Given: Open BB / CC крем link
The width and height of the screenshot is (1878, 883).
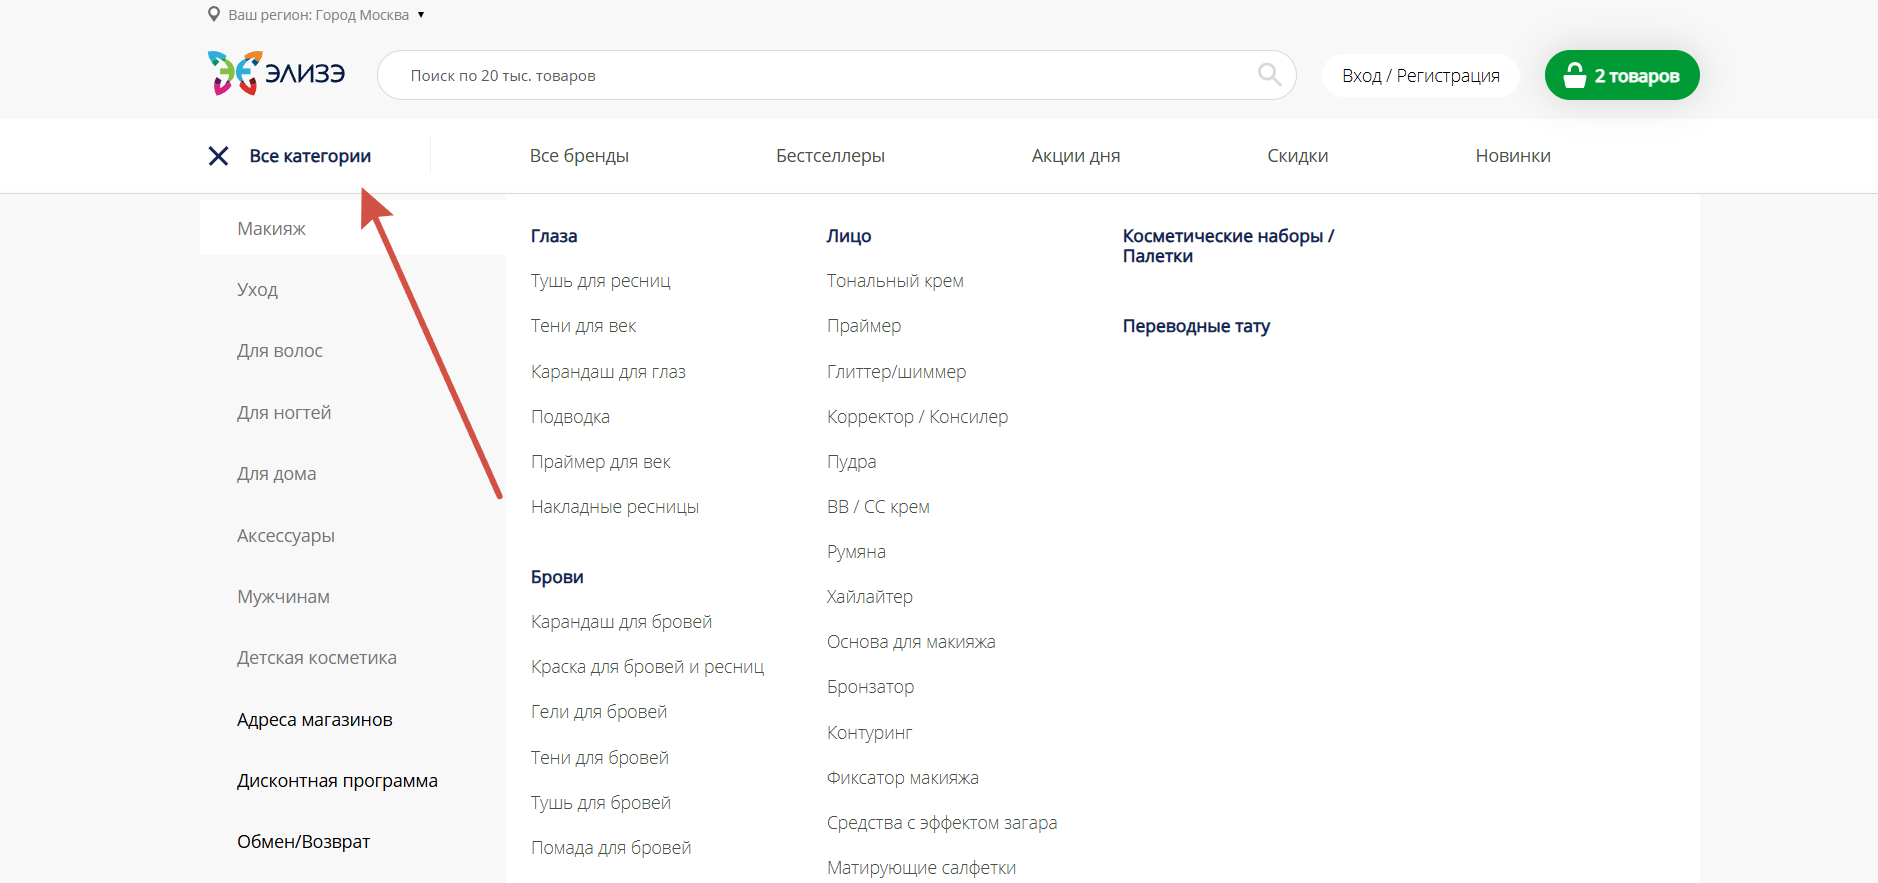Looking at the screenshot, I should pos(878,507).
